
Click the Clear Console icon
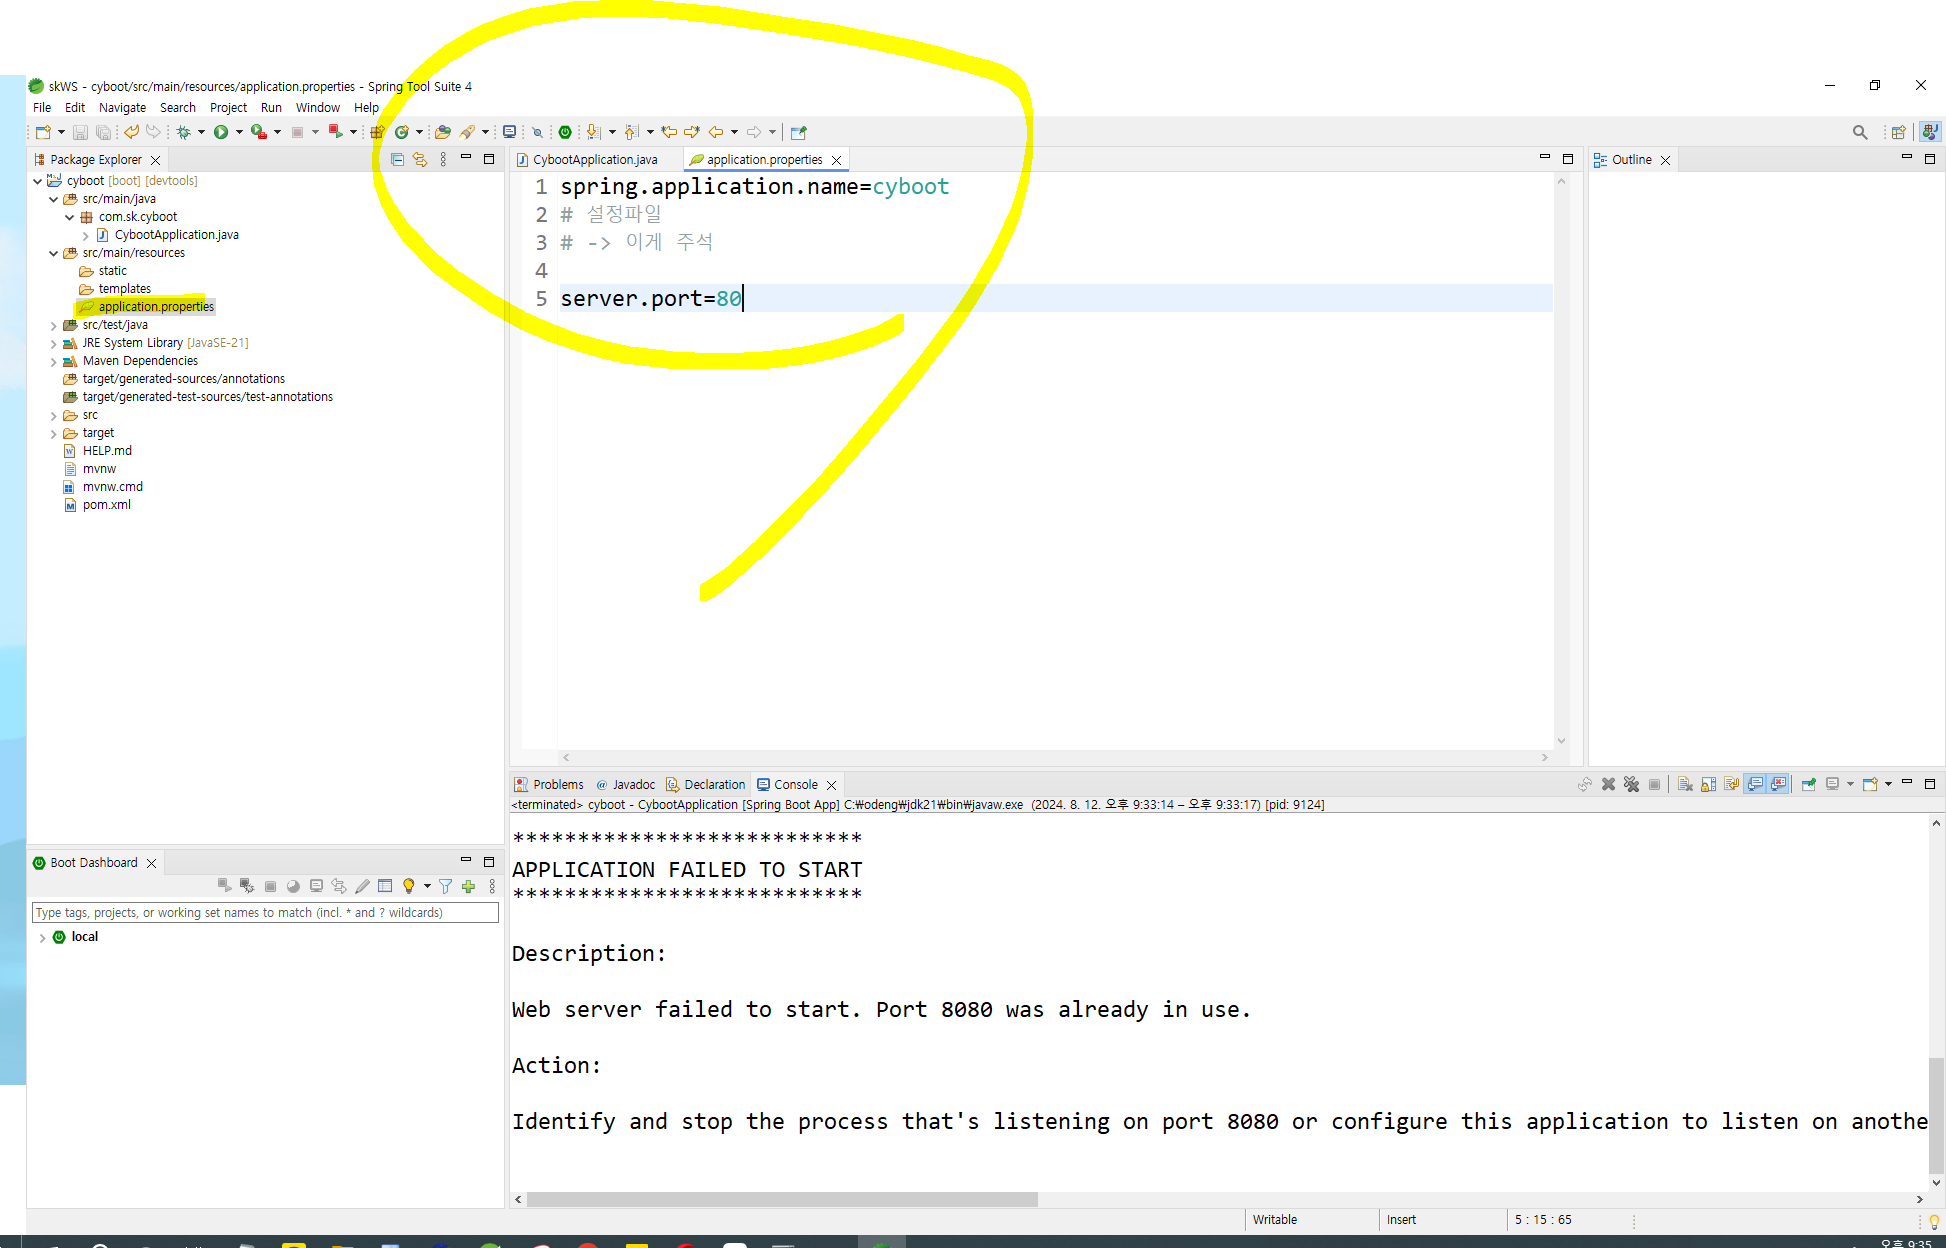coord(1685,785)
